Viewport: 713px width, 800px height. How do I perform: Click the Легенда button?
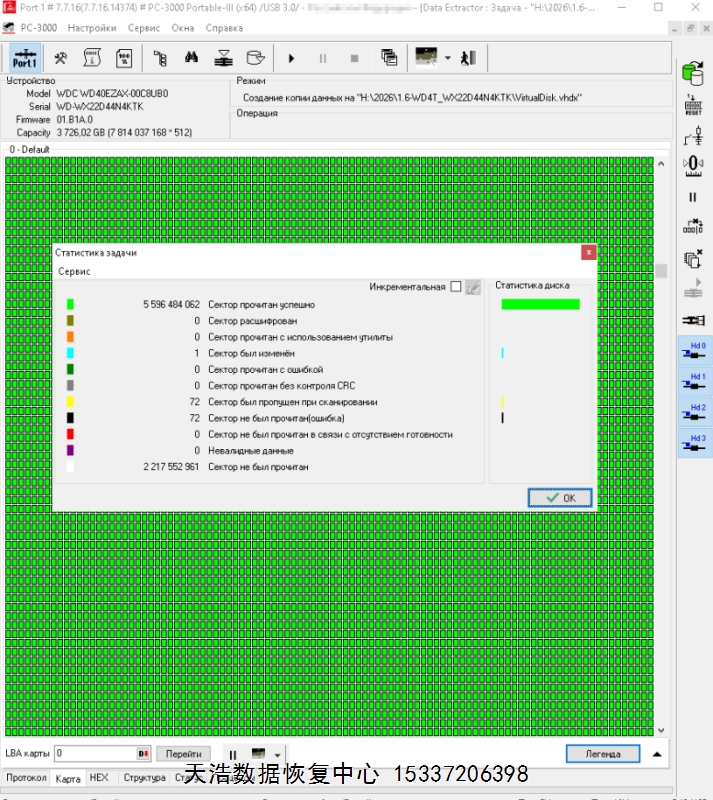(x=602, y=754)
